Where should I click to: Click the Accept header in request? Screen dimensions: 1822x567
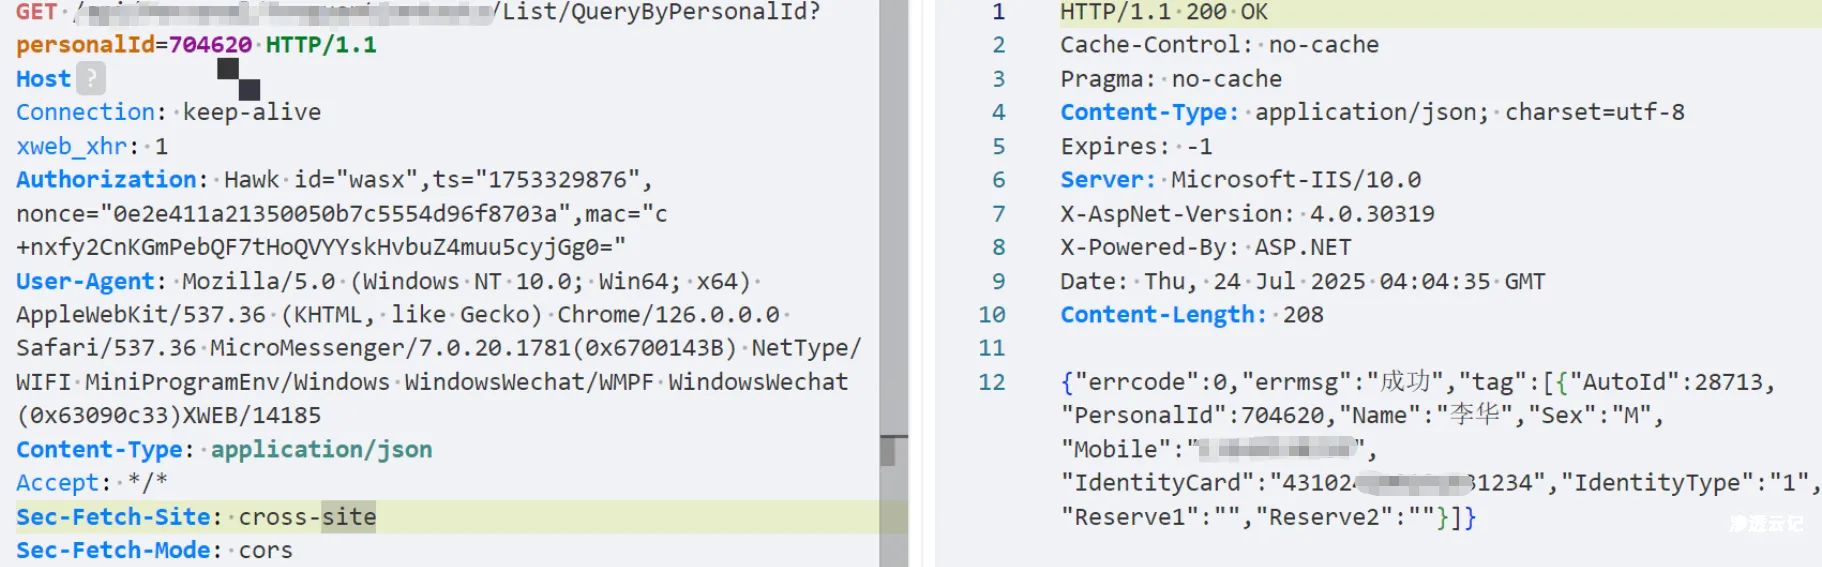(57, 483)
